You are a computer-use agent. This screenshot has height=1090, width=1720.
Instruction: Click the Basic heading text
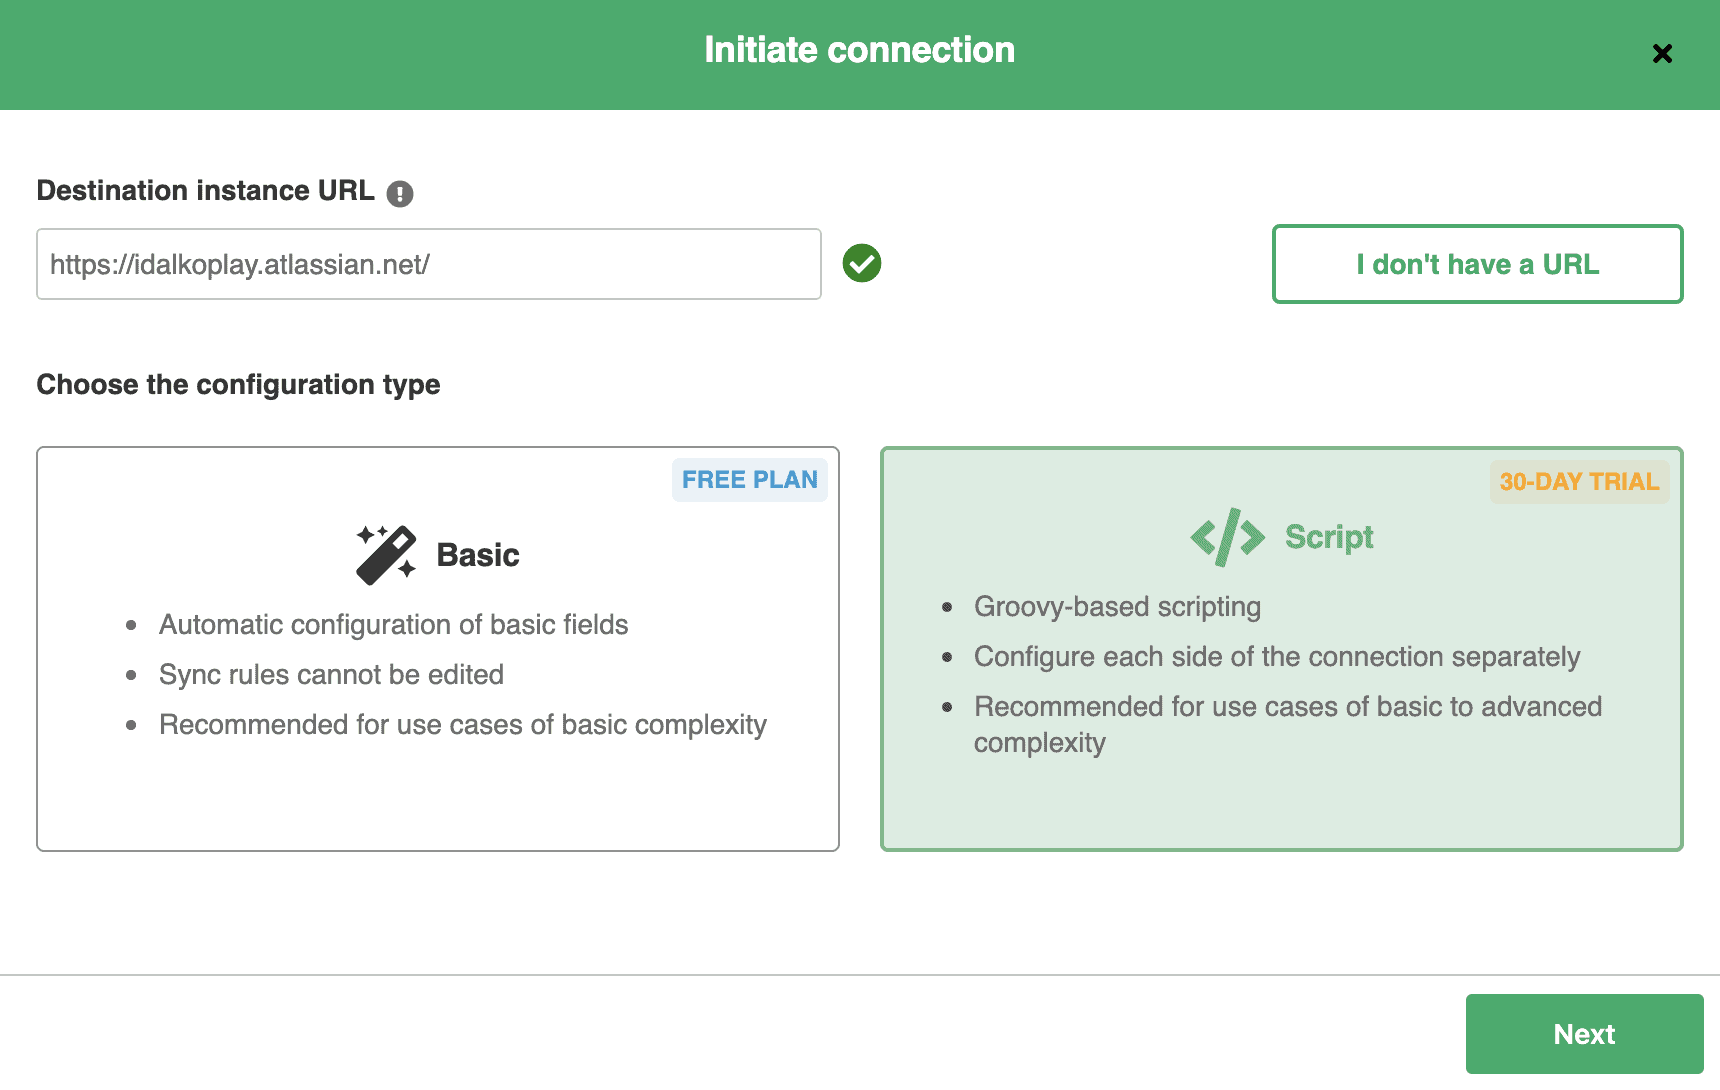[478, 555]
